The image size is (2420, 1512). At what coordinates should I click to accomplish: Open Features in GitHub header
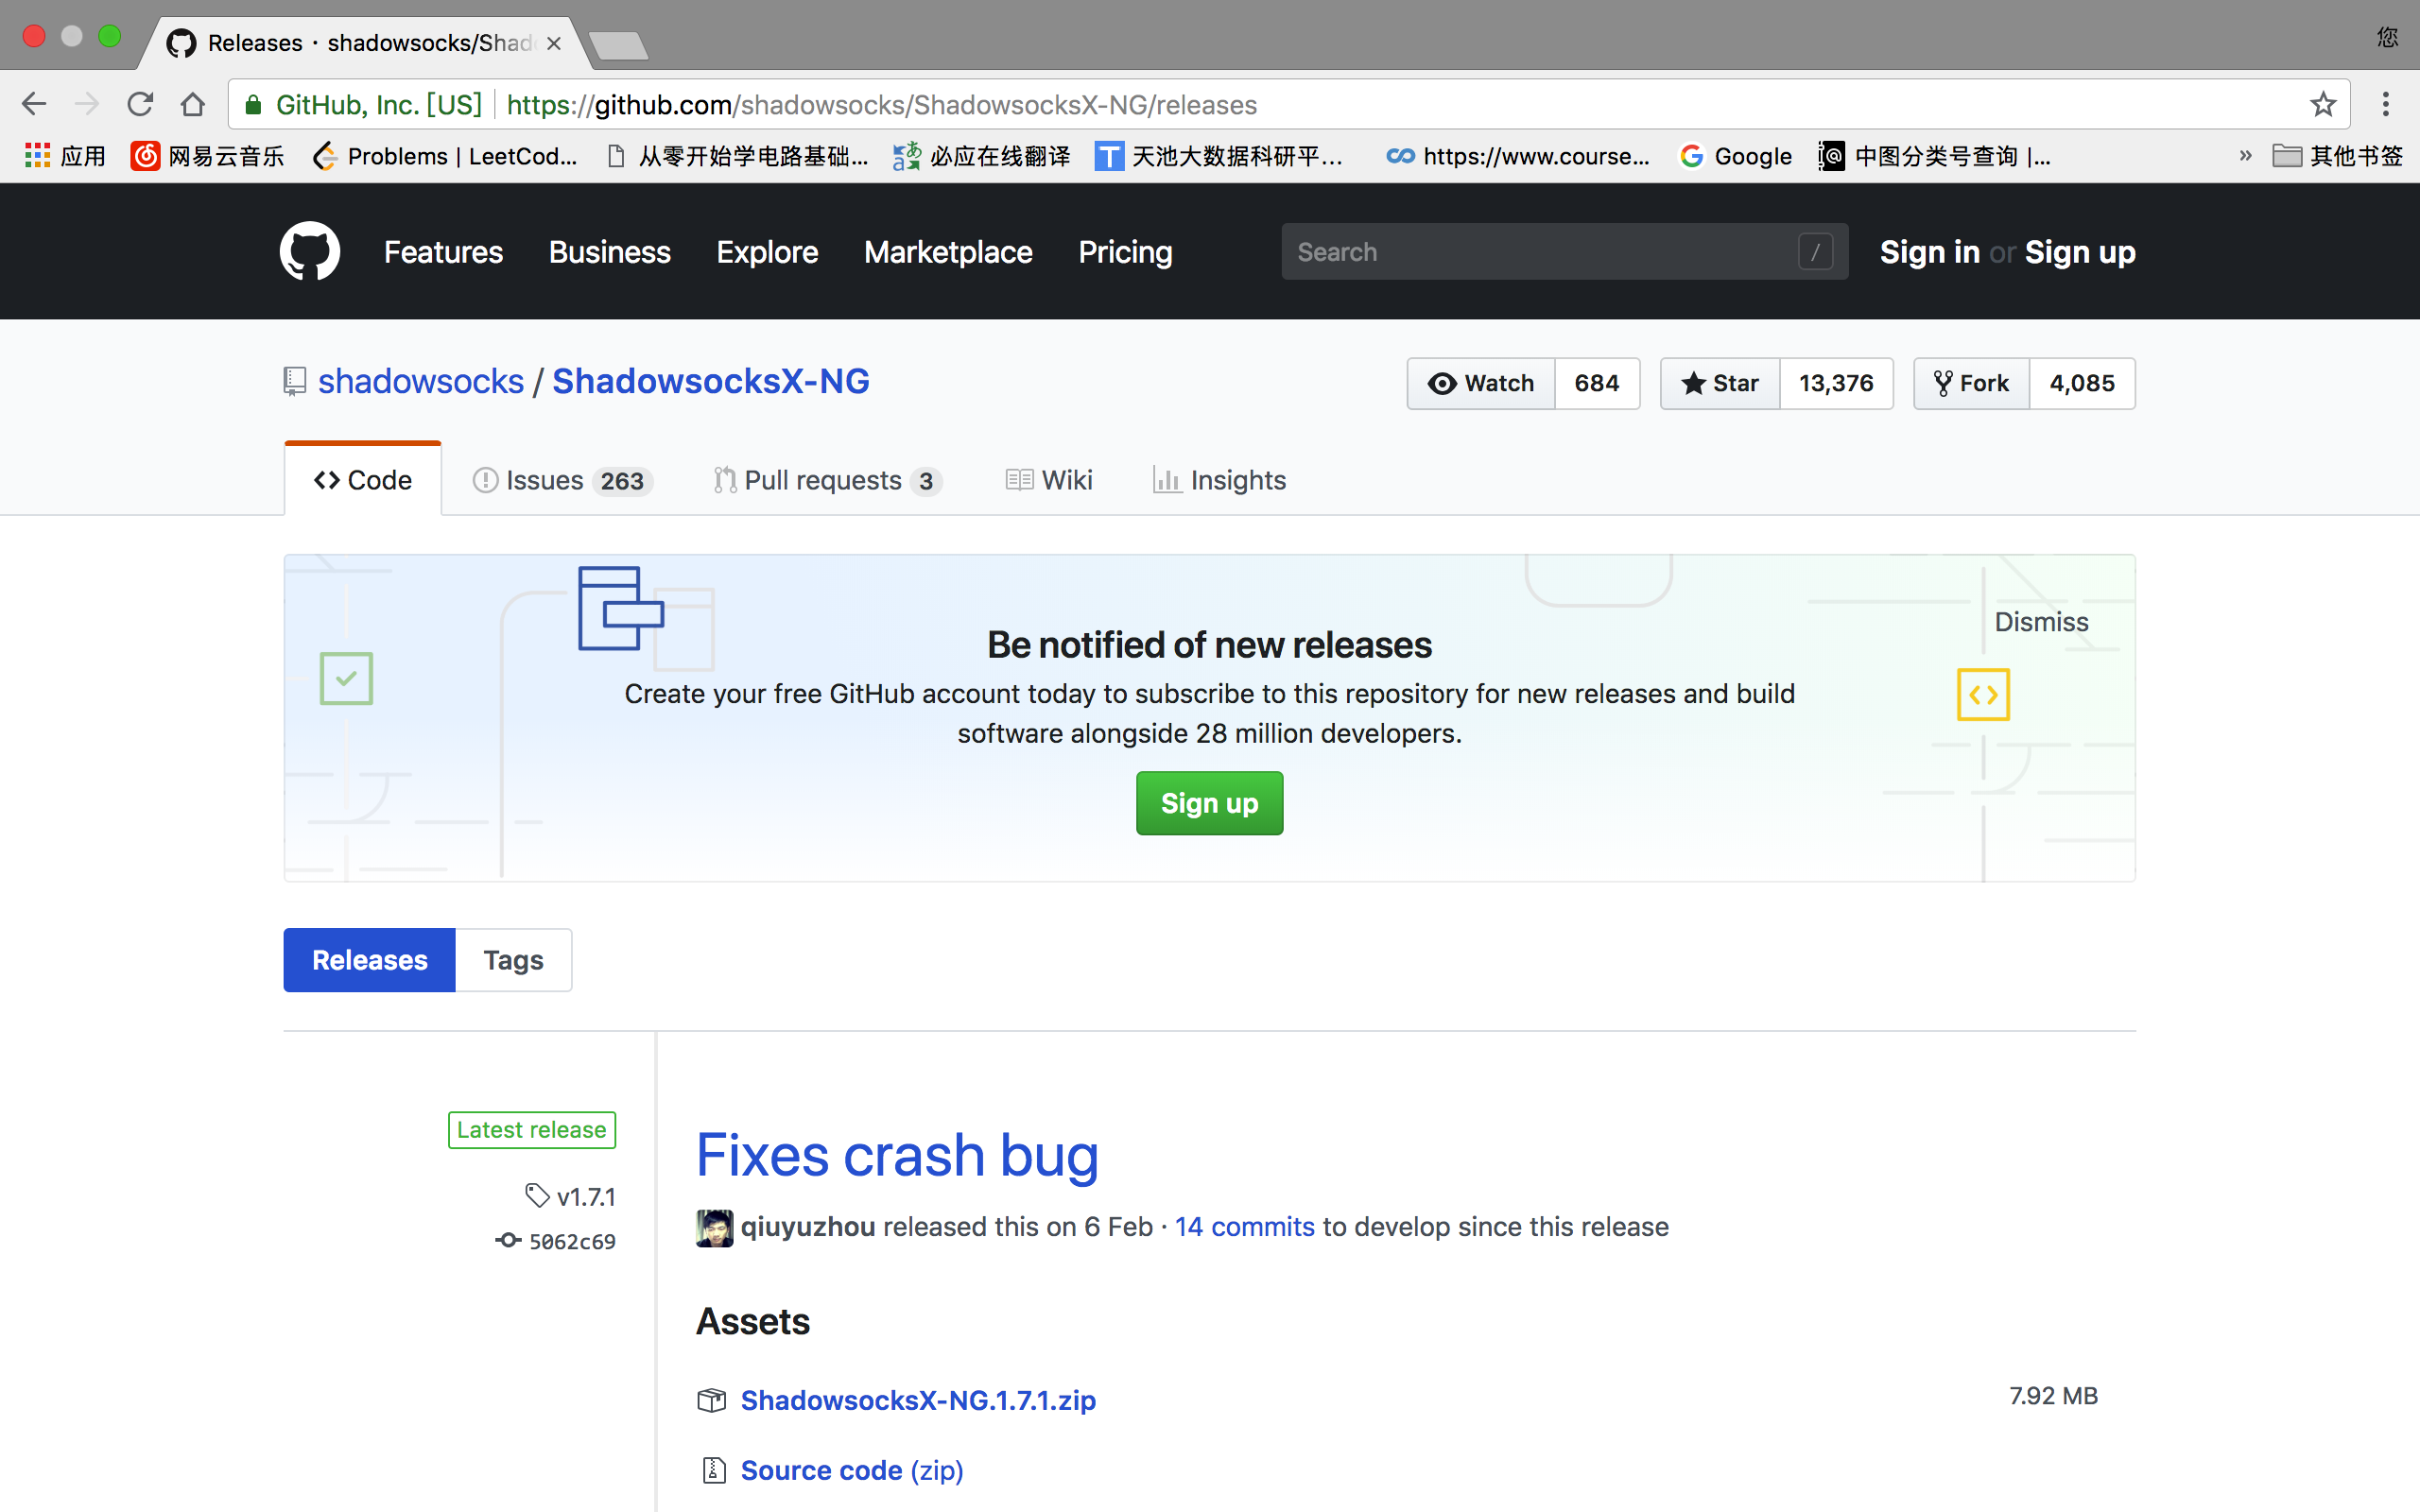click(443, 252)
